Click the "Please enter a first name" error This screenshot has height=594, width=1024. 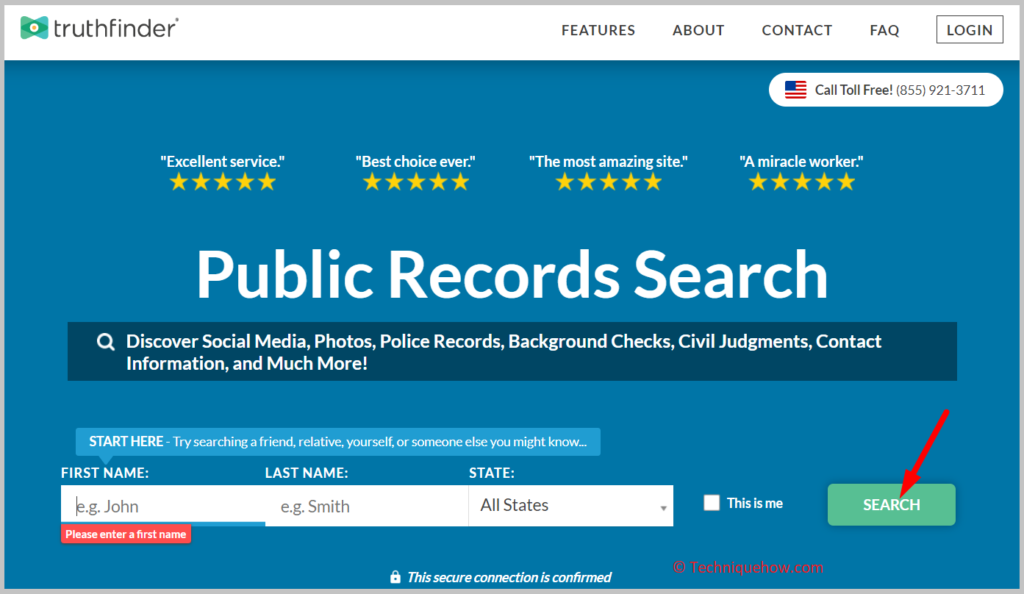126,534
